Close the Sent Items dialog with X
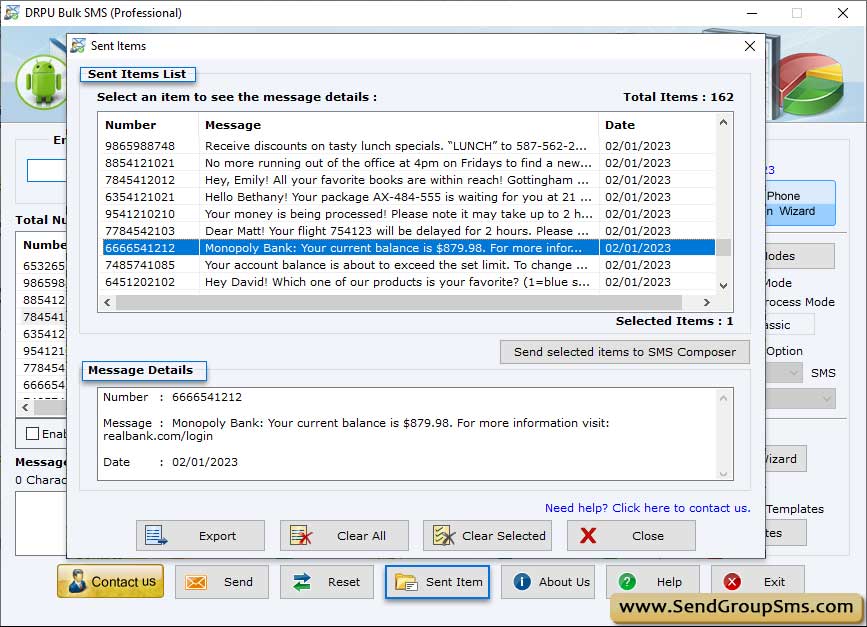This screenshot has width=867, height=627. (x=750, y=46)
